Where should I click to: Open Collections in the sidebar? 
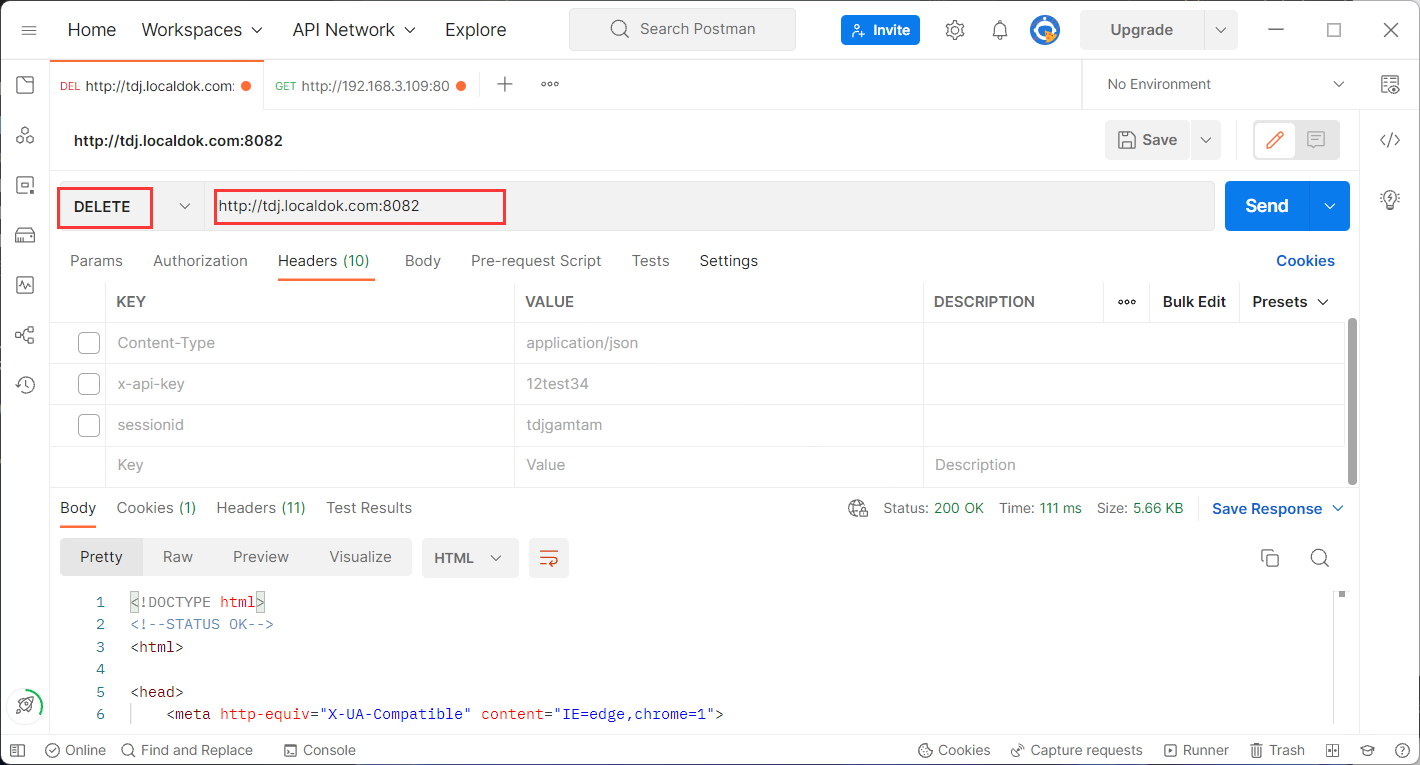coord(25,85)
